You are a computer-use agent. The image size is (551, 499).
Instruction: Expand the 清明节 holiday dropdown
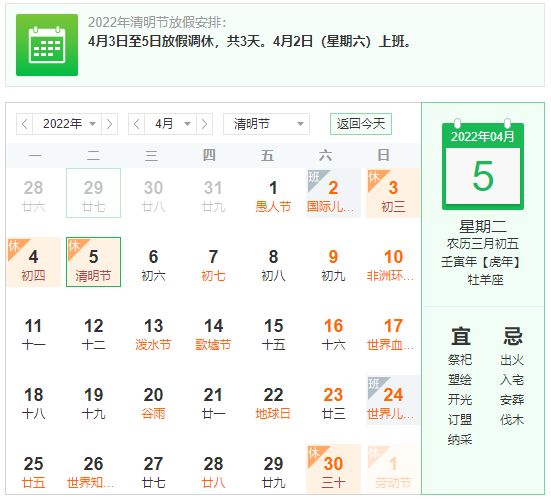click(x=266, y=124)
